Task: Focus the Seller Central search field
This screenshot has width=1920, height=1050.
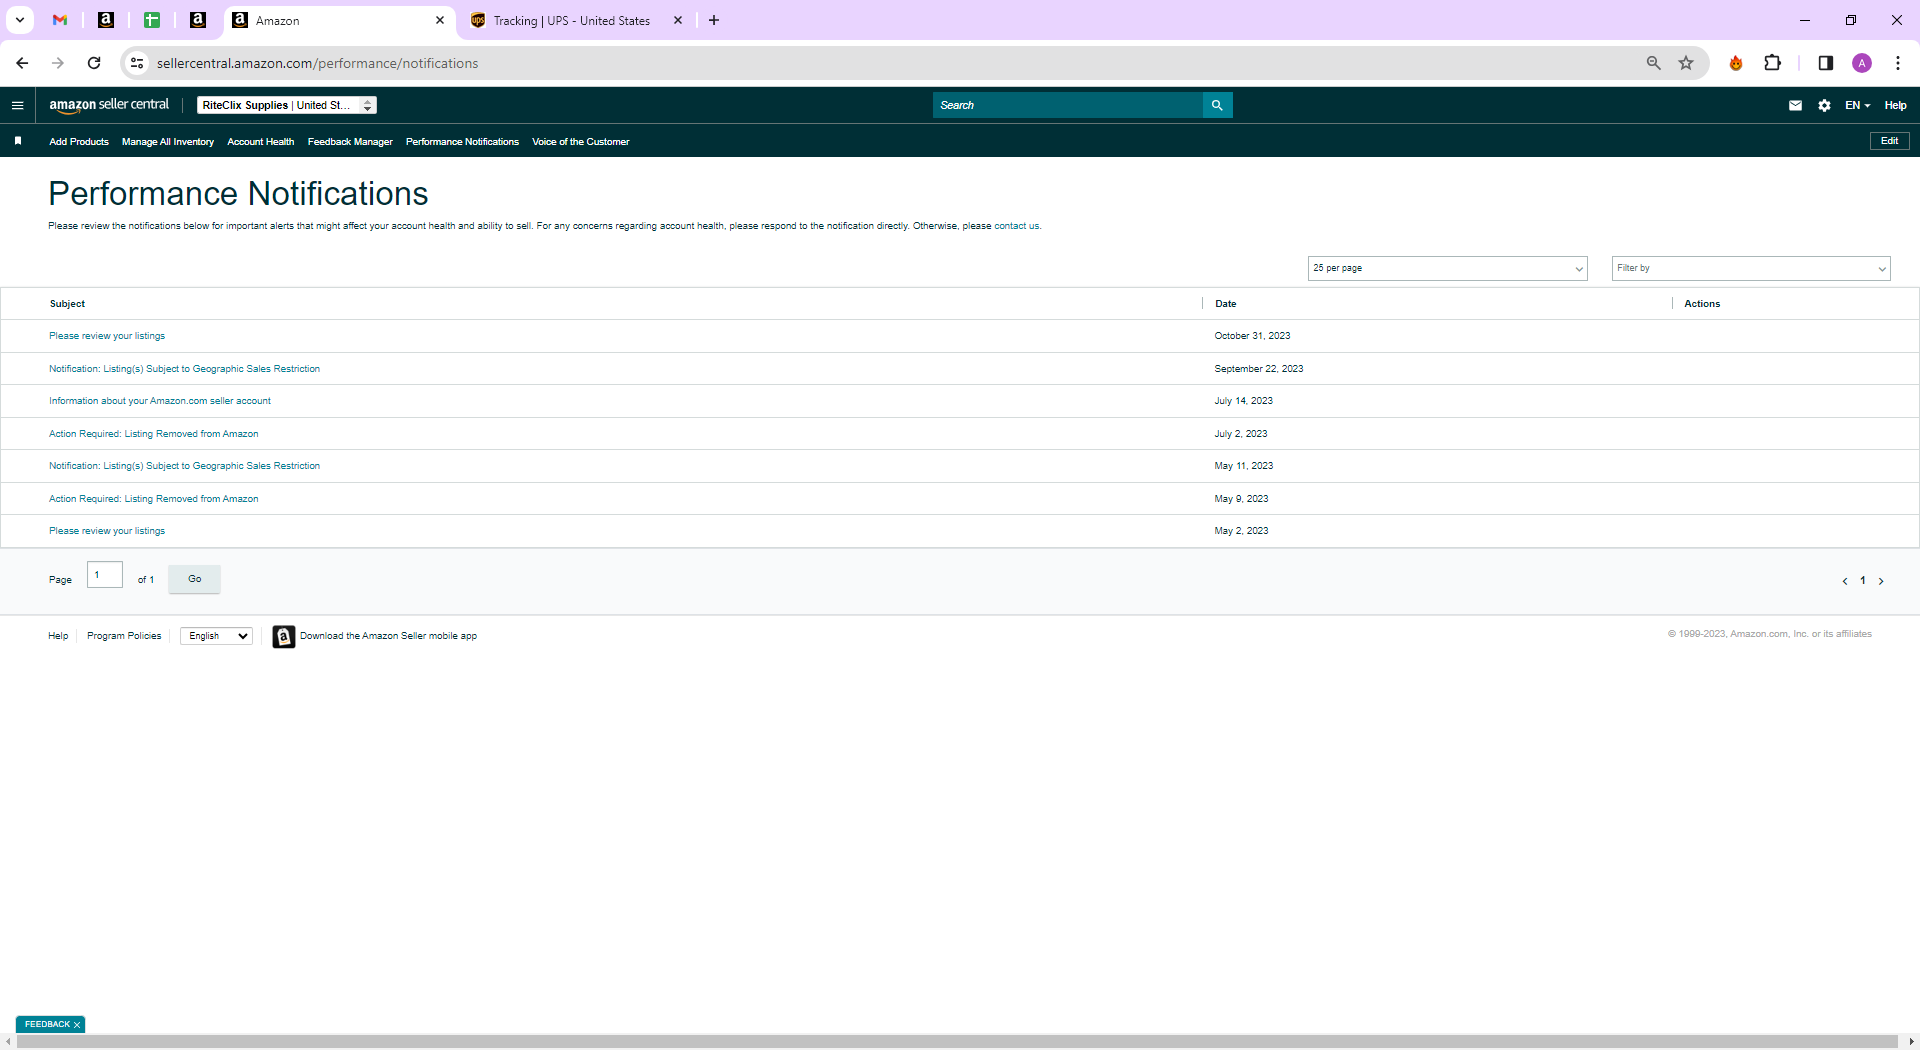Action: 1068,105
